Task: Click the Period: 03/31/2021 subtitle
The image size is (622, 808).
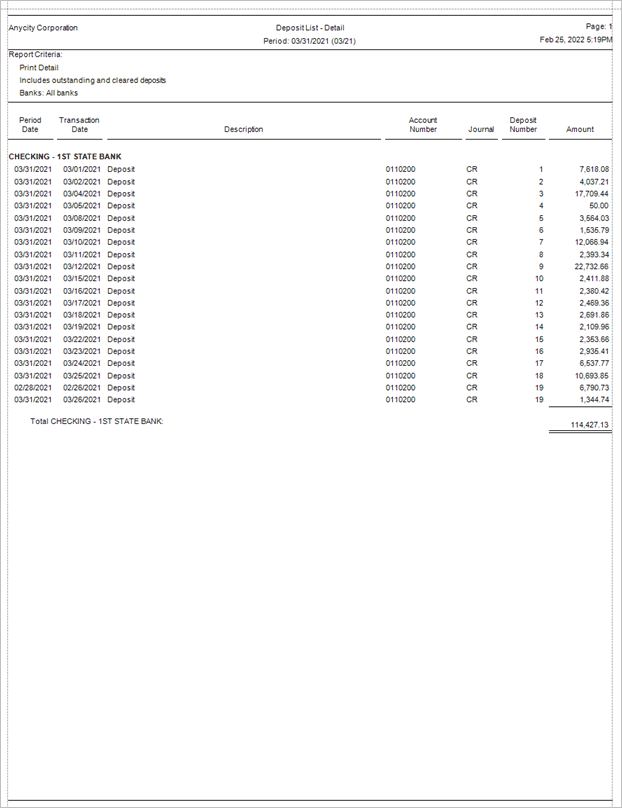Action: coord(310,41)
